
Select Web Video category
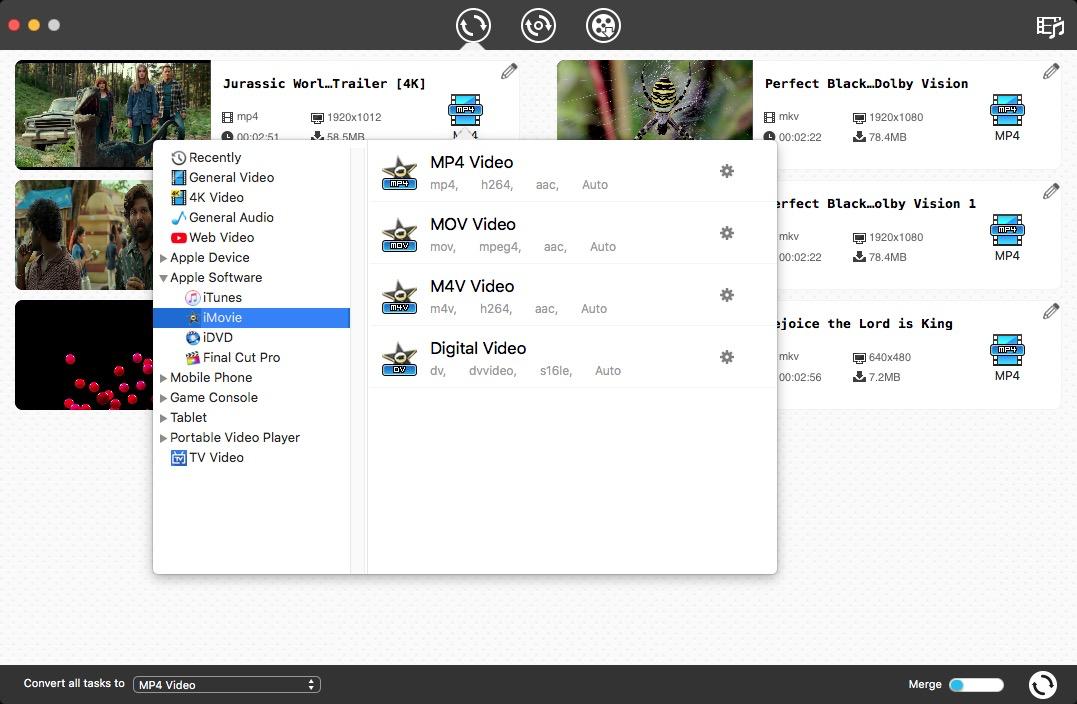point(212,238)
